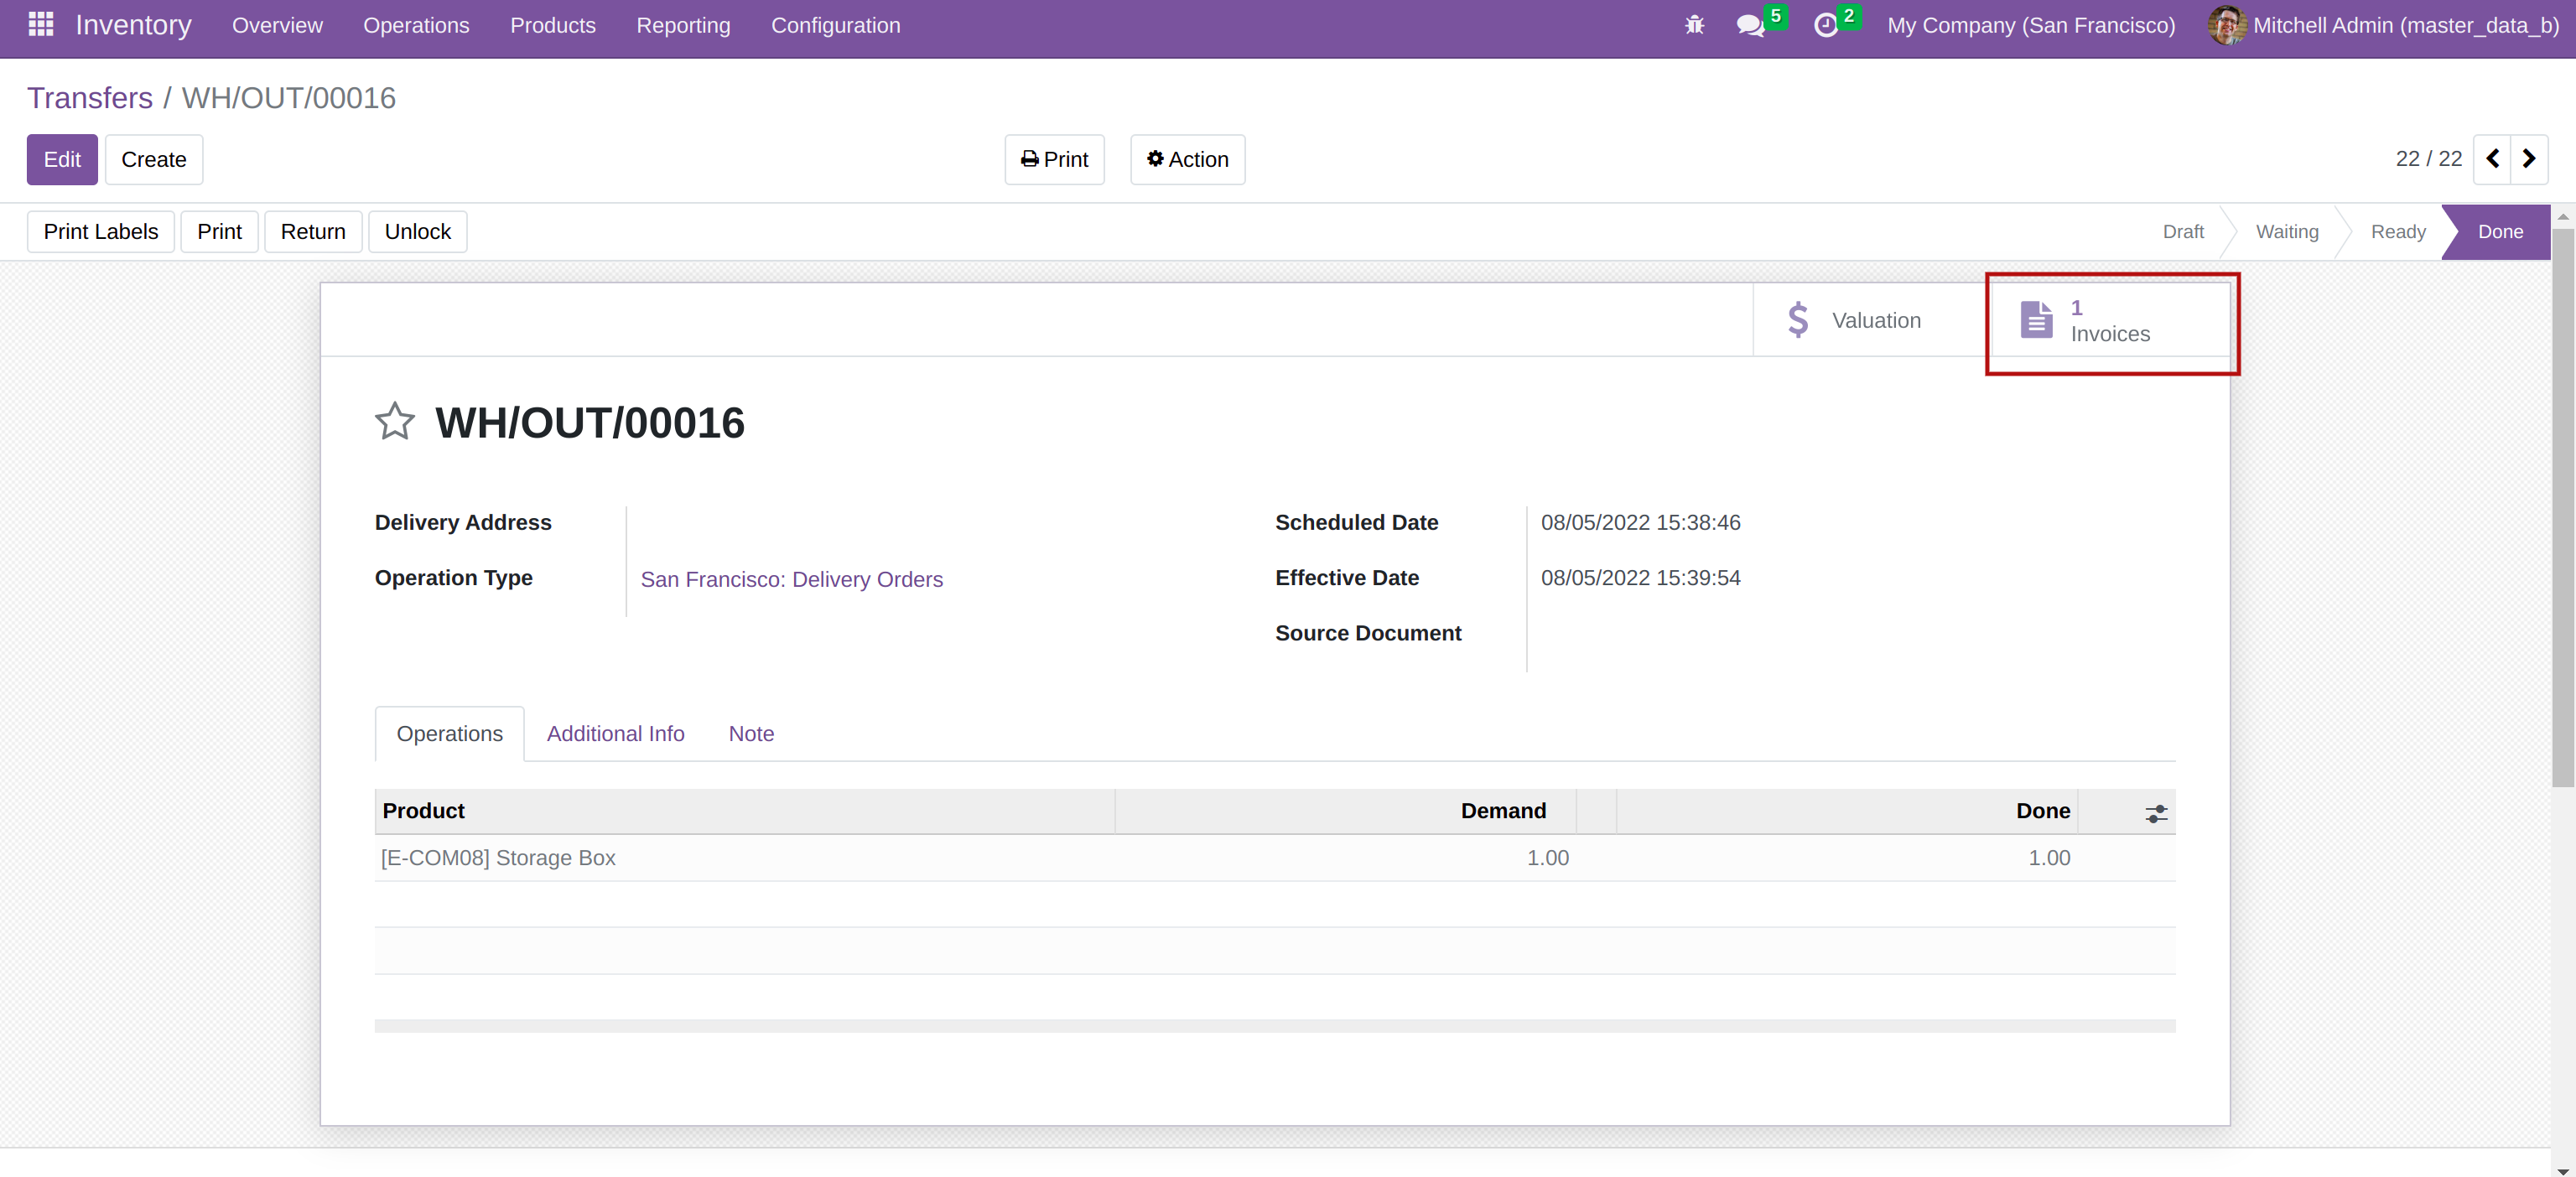Follow the San Francisco: Delivery Orders link
The width and height of the screenshot is (2576, 1177).
pyautogui.click(x=791, y=579)
